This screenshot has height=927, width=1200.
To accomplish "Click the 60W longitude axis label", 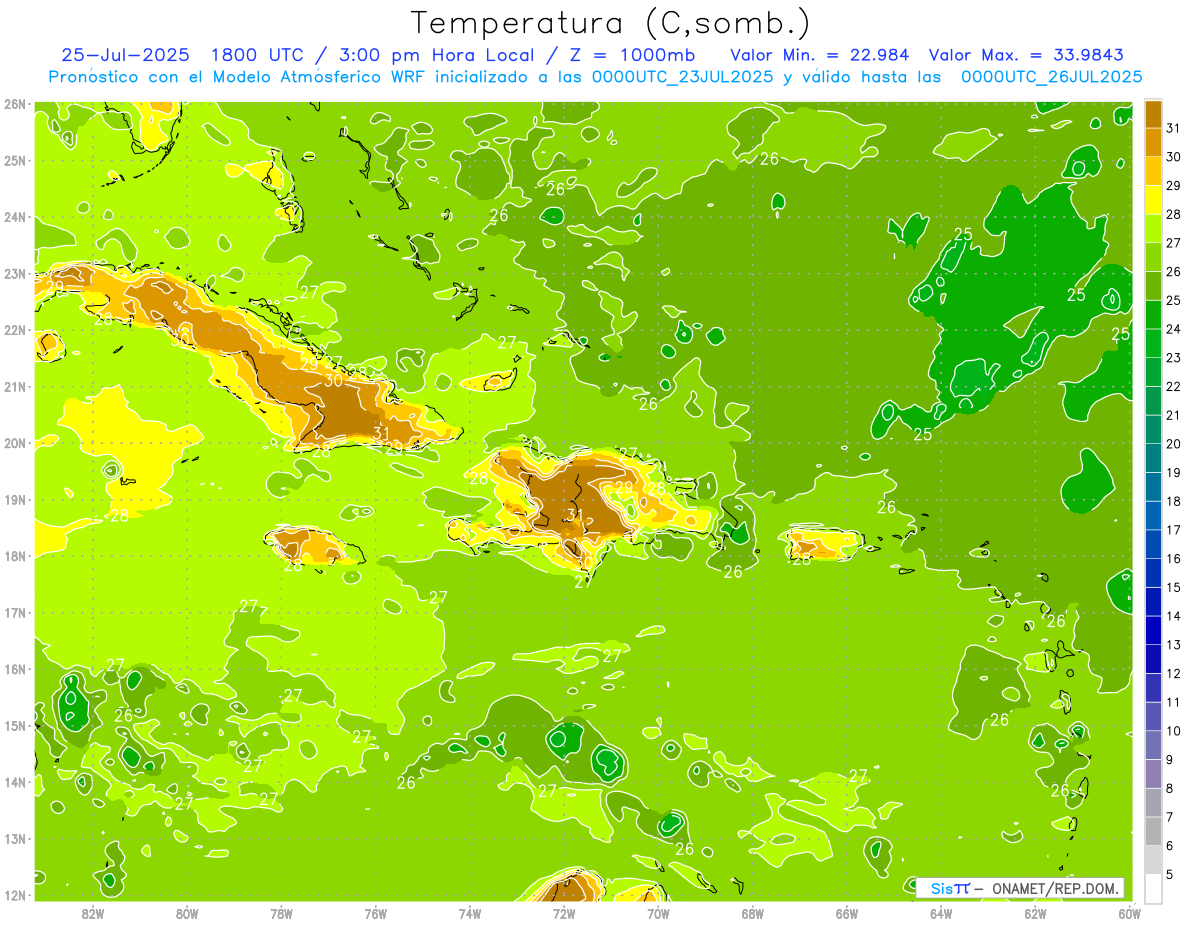I will (x=1130, y=913).
